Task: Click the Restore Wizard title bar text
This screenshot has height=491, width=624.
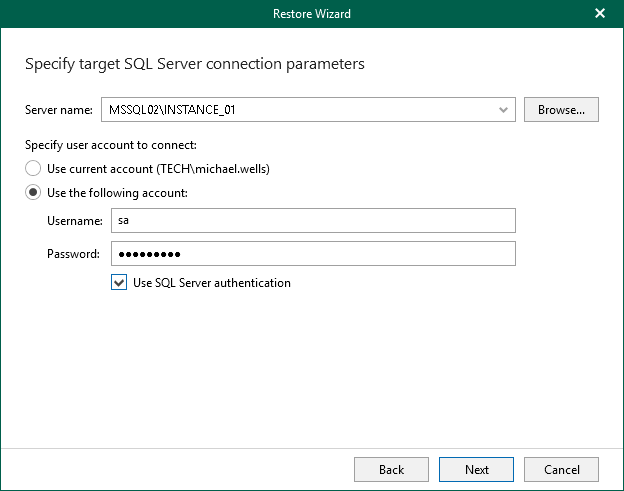Action: pos(311,14)
